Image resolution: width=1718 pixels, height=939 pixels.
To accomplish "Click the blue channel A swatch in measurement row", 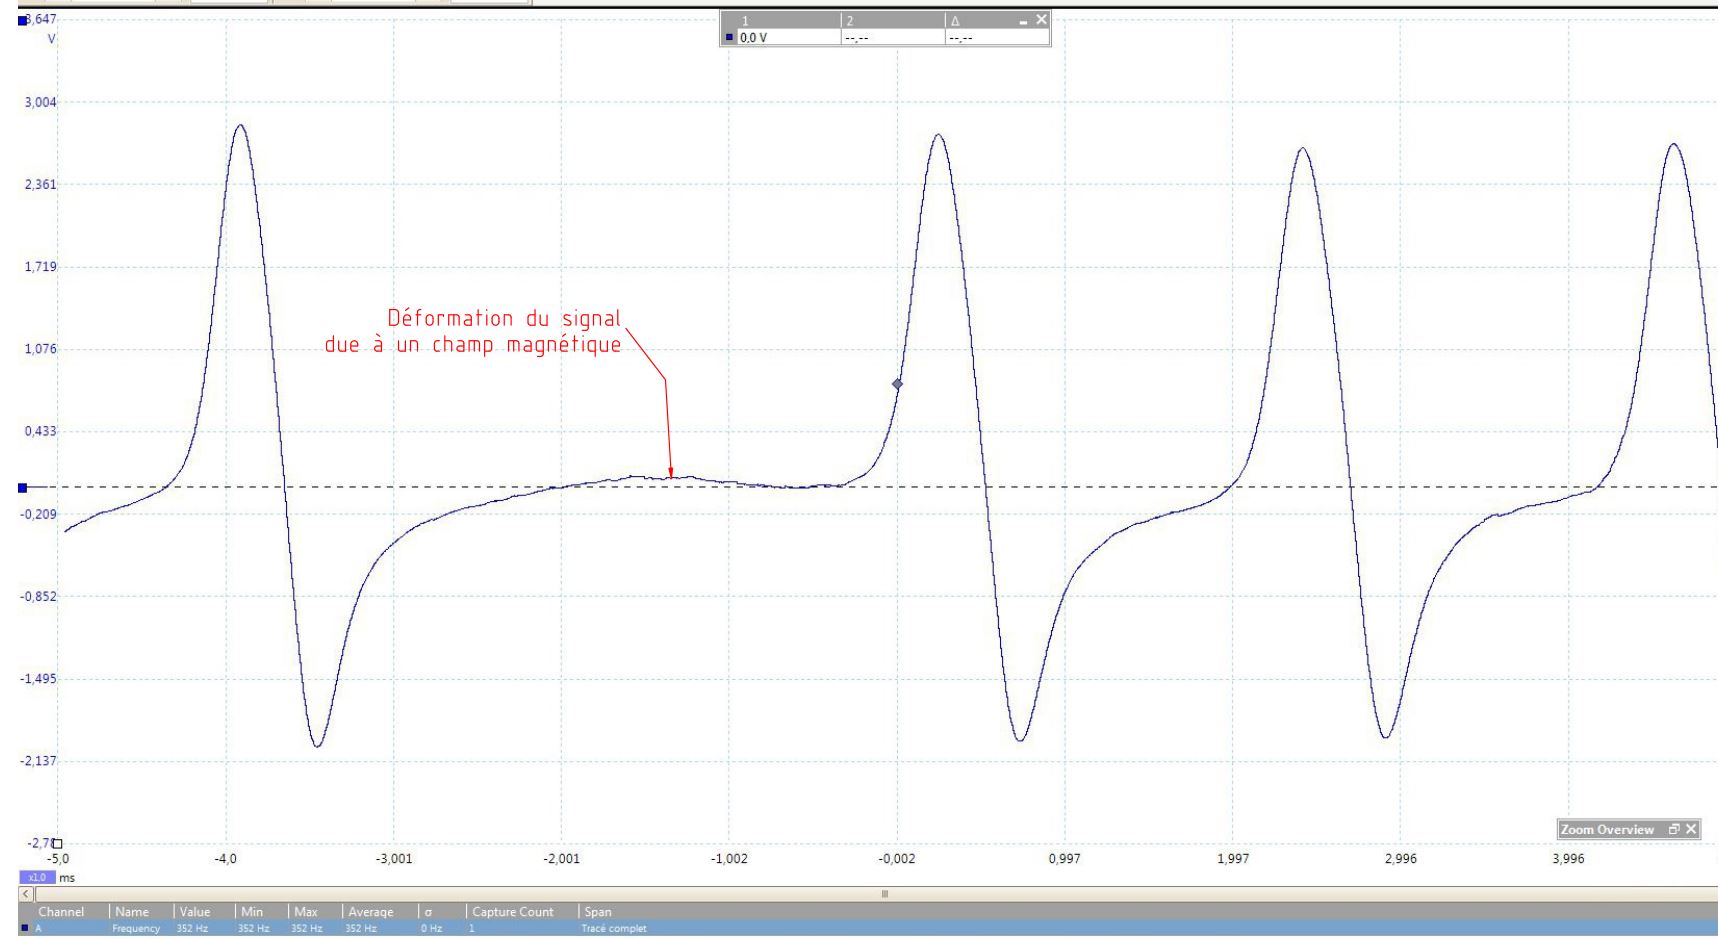I will click(25, 929).
